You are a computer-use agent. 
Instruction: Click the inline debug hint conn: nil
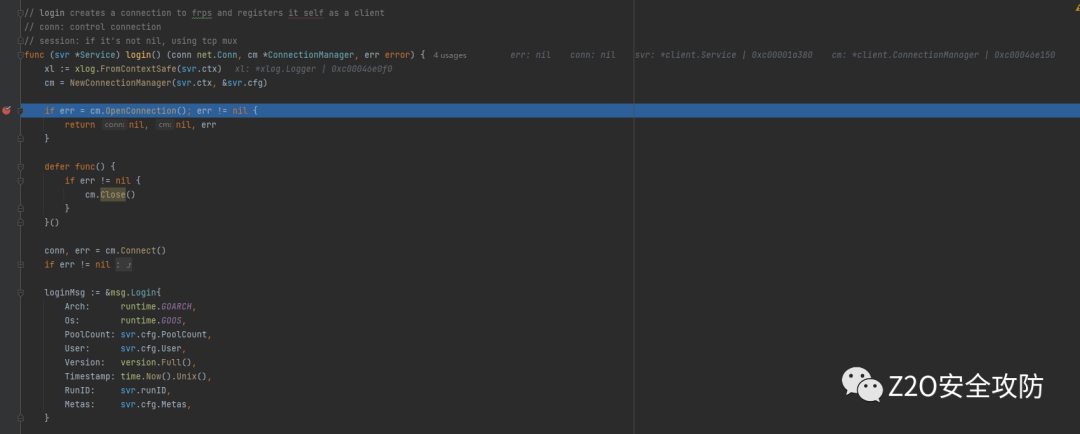592,55
